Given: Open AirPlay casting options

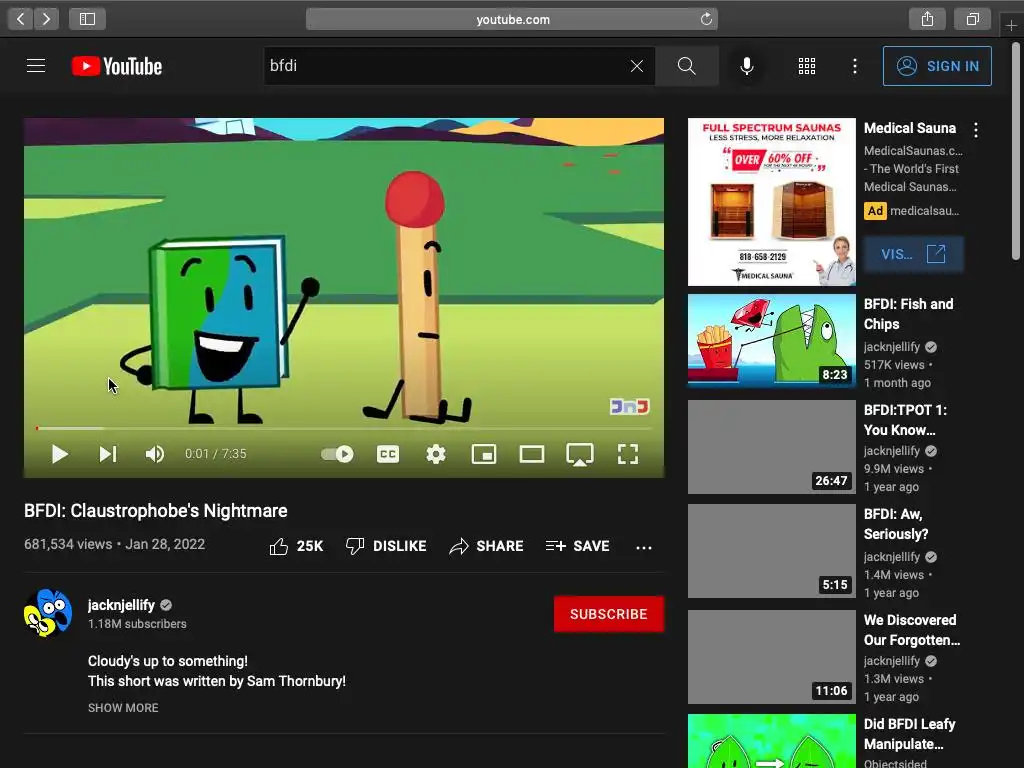Looking at the screenshot, I should pyautogui.click(x=580, y=454).
